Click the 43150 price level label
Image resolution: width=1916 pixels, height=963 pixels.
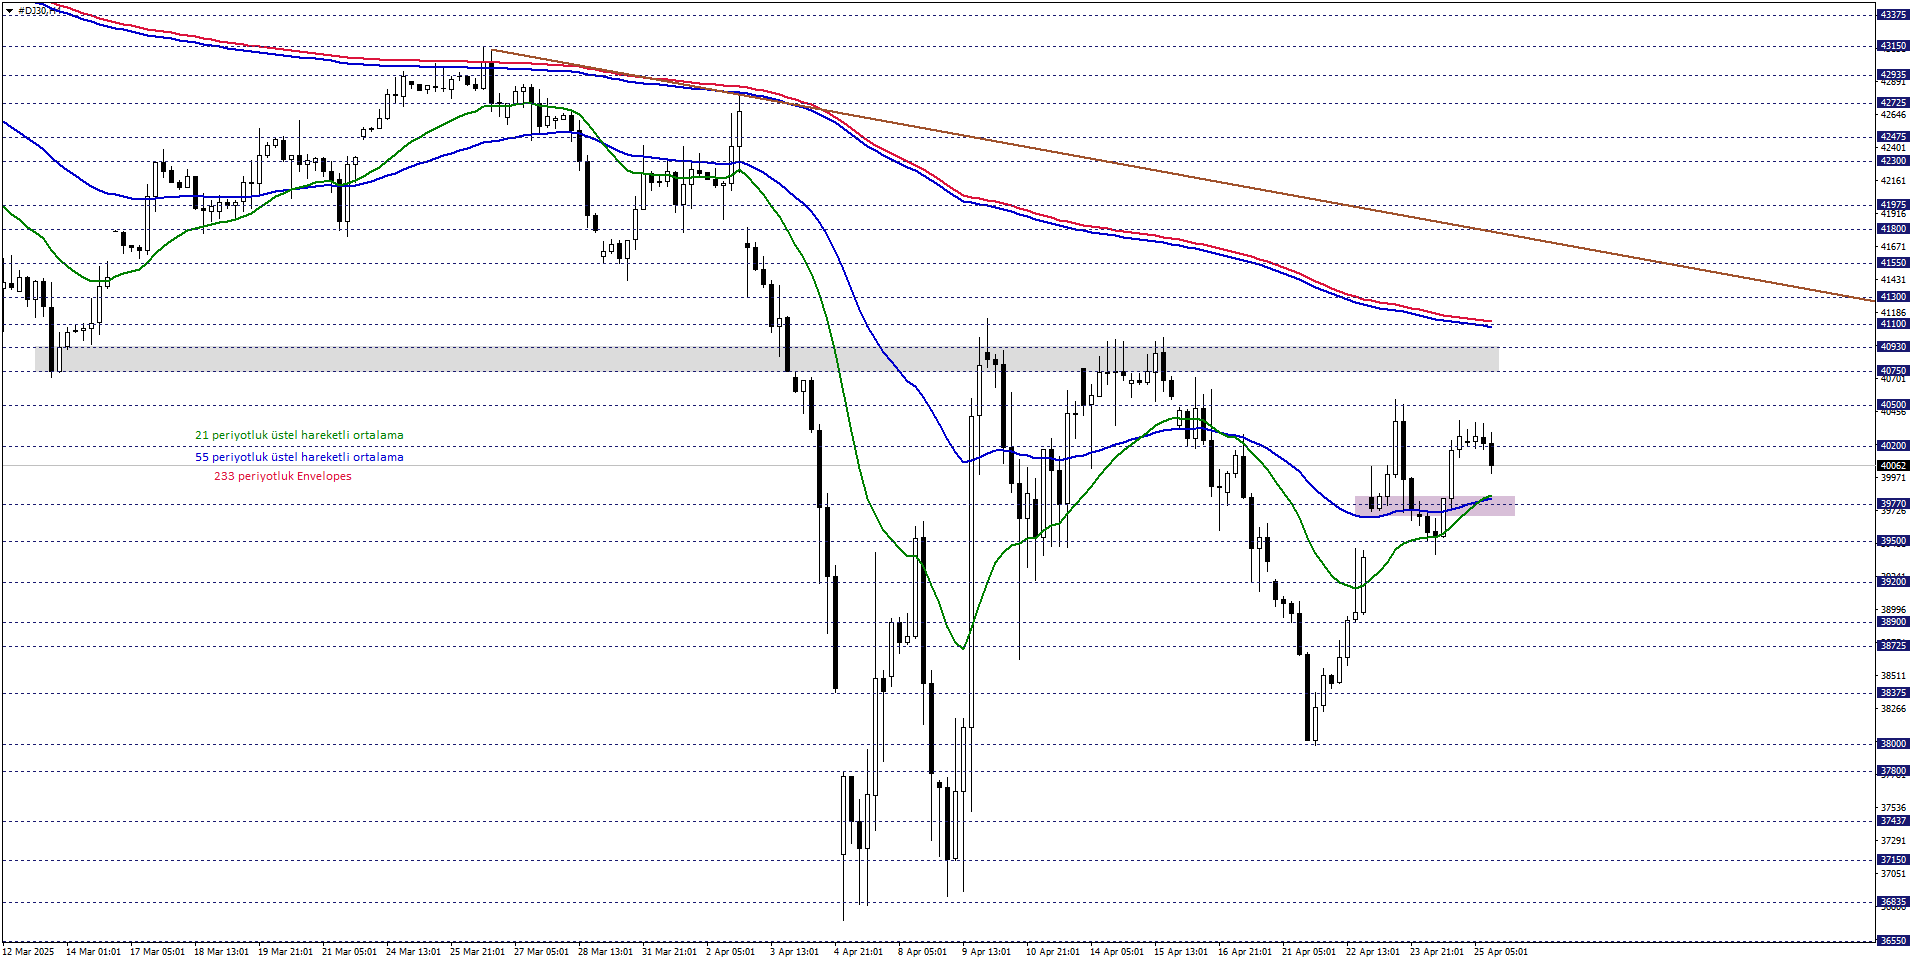click(1894, 46)
